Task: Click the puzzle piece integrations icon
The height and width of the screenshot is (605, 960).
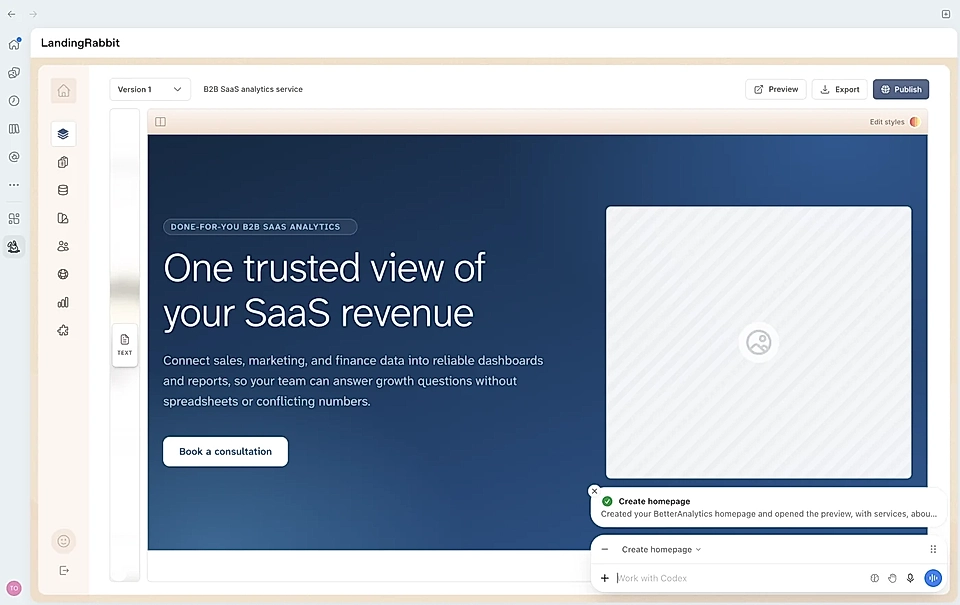Action: coord(63,331)
